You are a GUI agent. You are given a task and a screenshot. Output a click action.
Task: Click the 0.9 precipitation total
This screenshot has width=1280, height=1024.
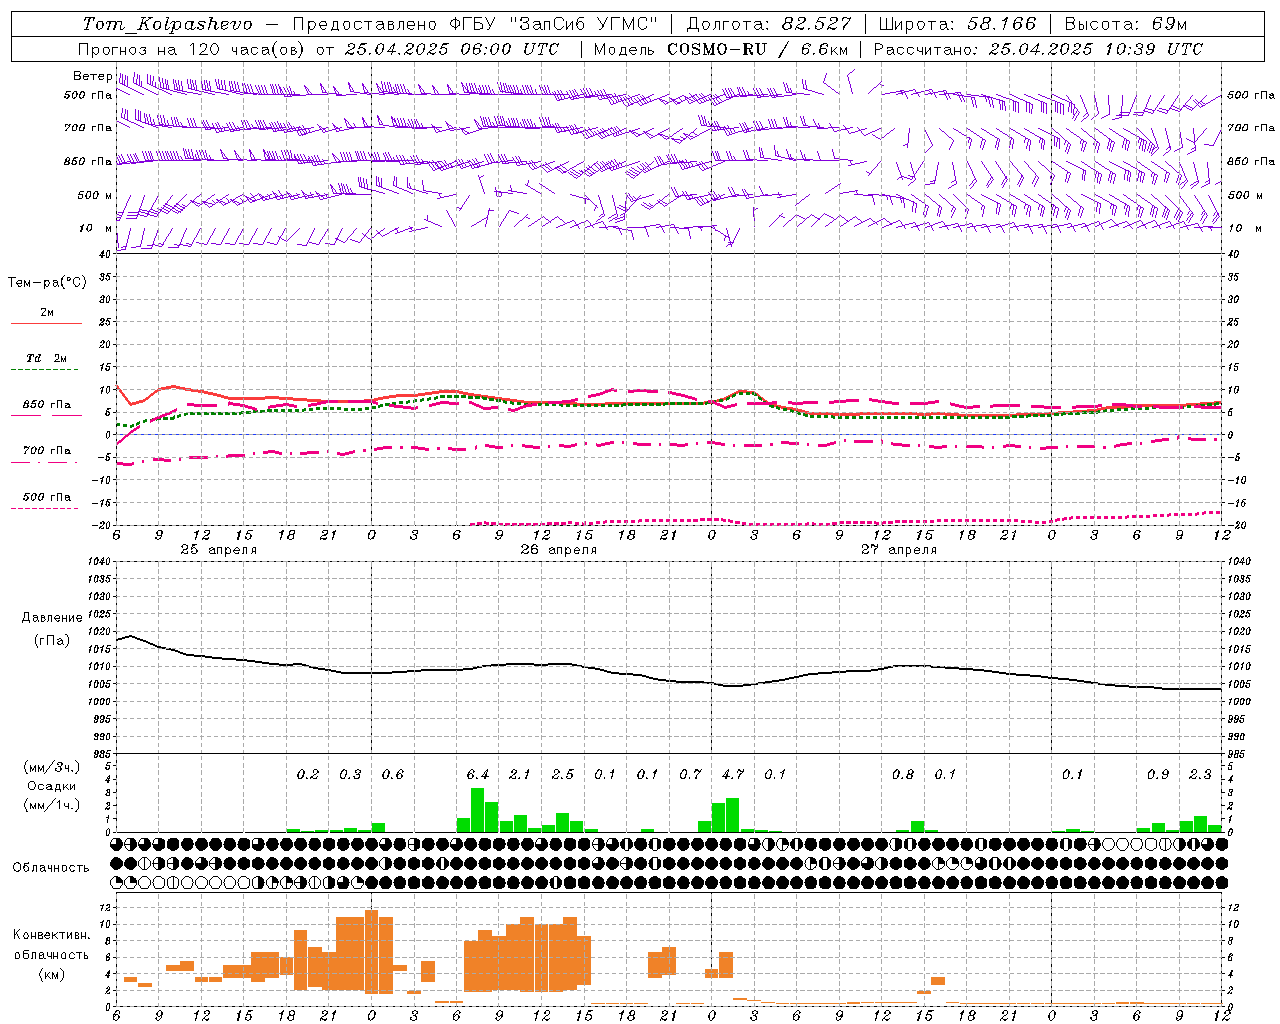point(1158,775)
